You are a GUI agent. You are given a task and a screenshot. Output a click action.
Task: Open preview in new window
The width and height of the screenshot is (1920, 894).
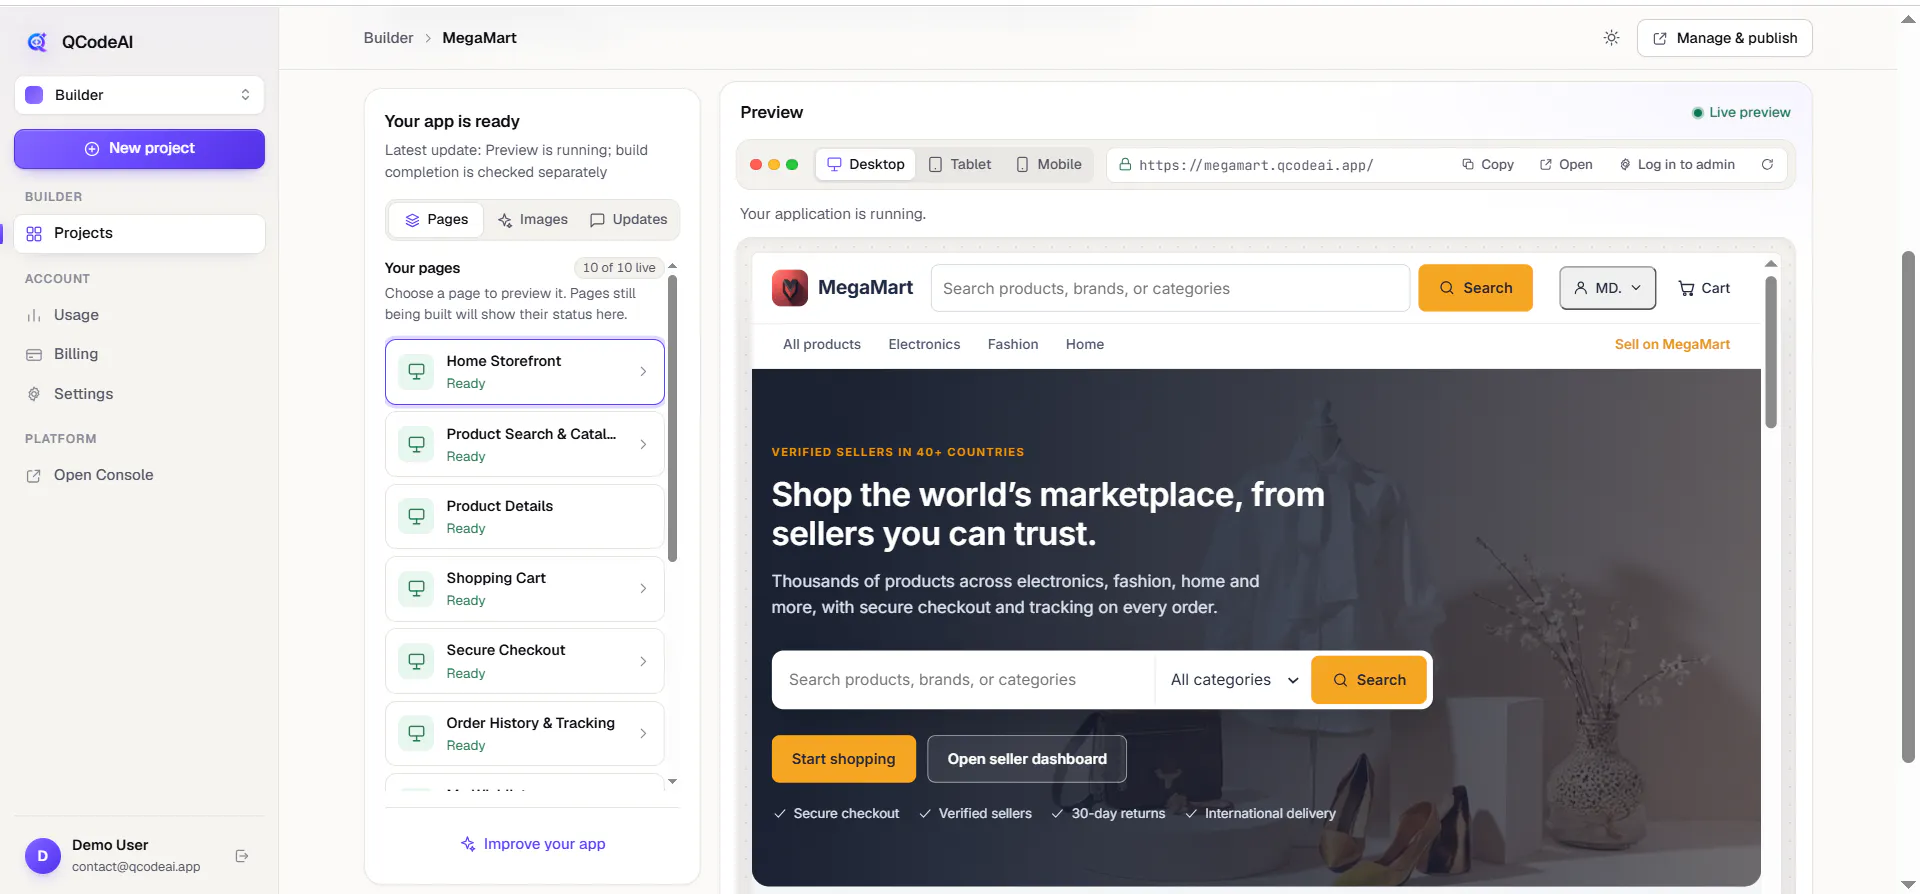(x=1566, y=165)
